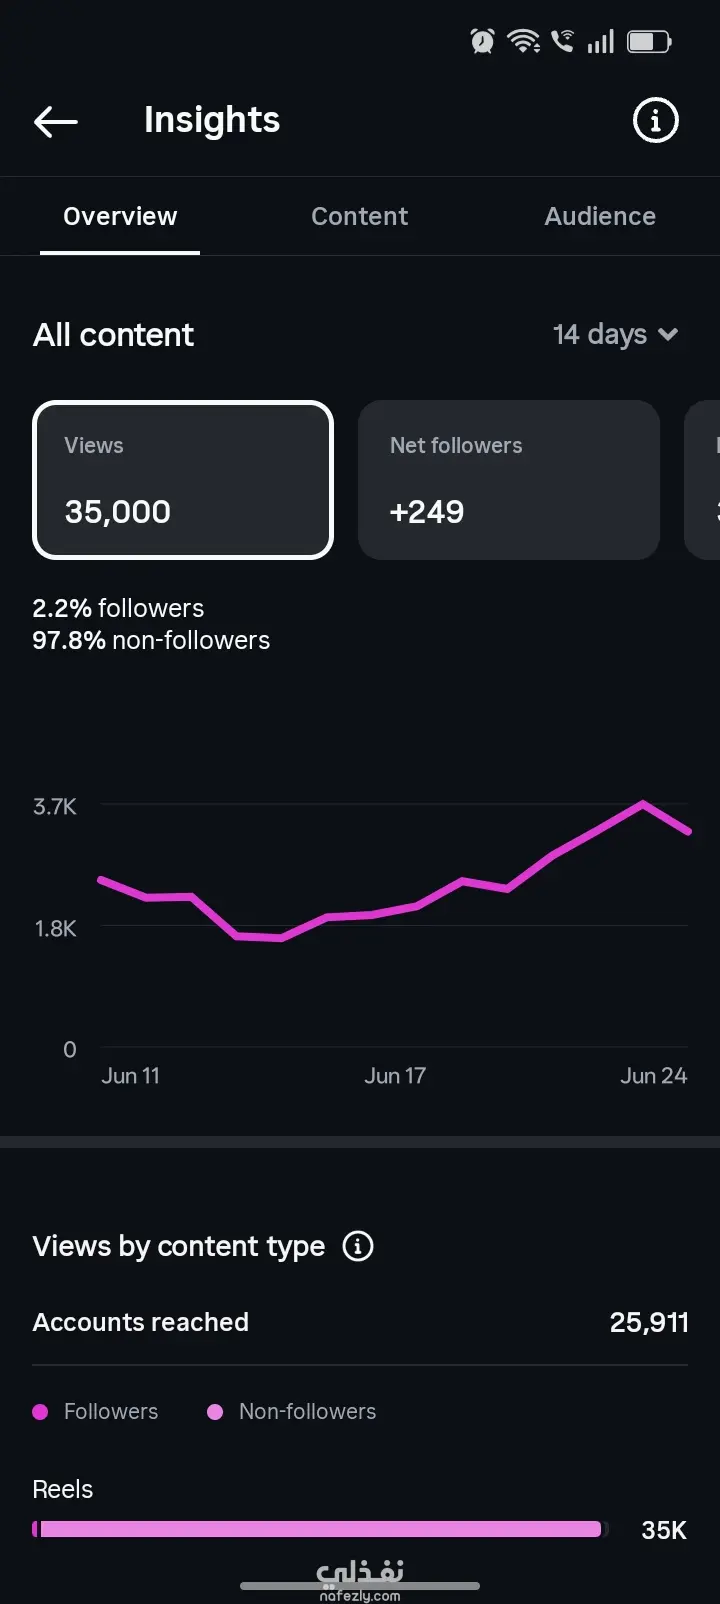This screenshot has height=1604, width=720.
Task: Tap the Wi-Fi status icon
Action: (x=523, y=41)
